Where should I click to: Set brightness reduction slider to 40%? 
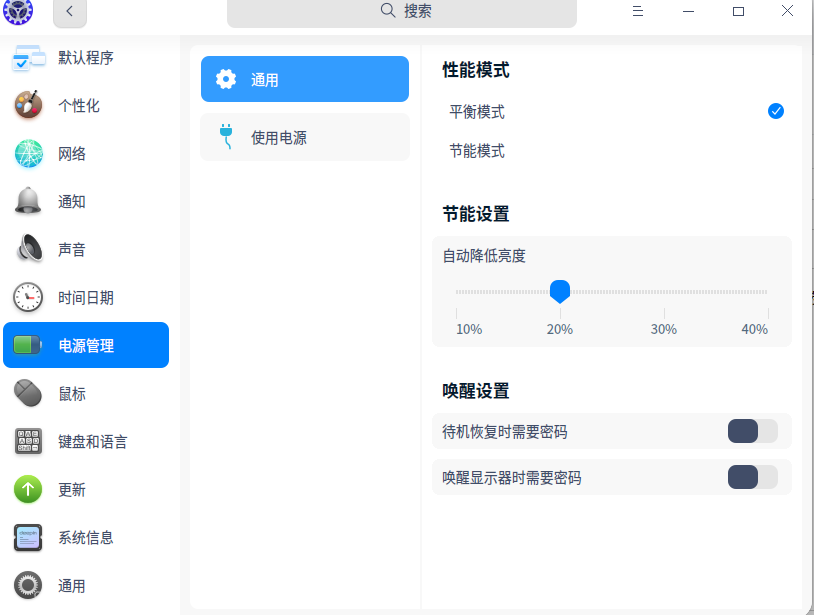pos(767,292)
